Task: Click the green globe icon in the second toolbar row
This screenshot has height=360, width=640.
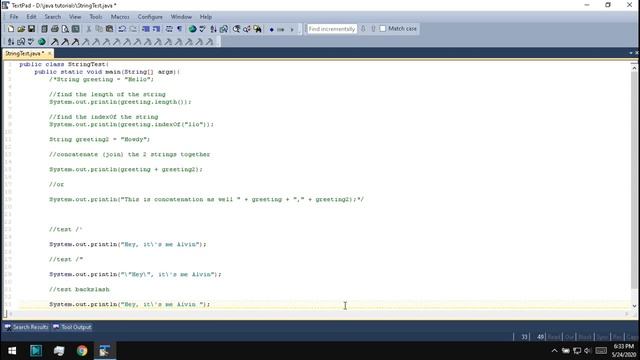Action: point(42,42)
